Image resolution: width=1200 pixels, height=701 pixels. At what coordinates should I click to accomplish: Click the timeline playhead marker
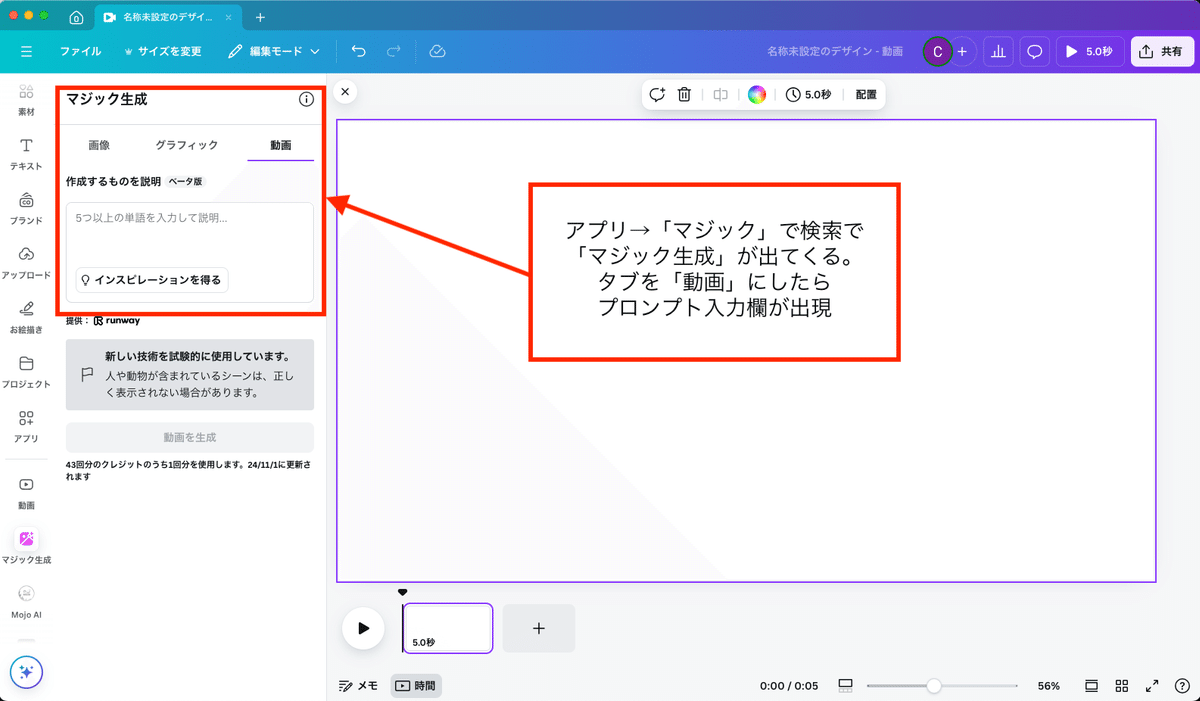[x=403, y=592]
